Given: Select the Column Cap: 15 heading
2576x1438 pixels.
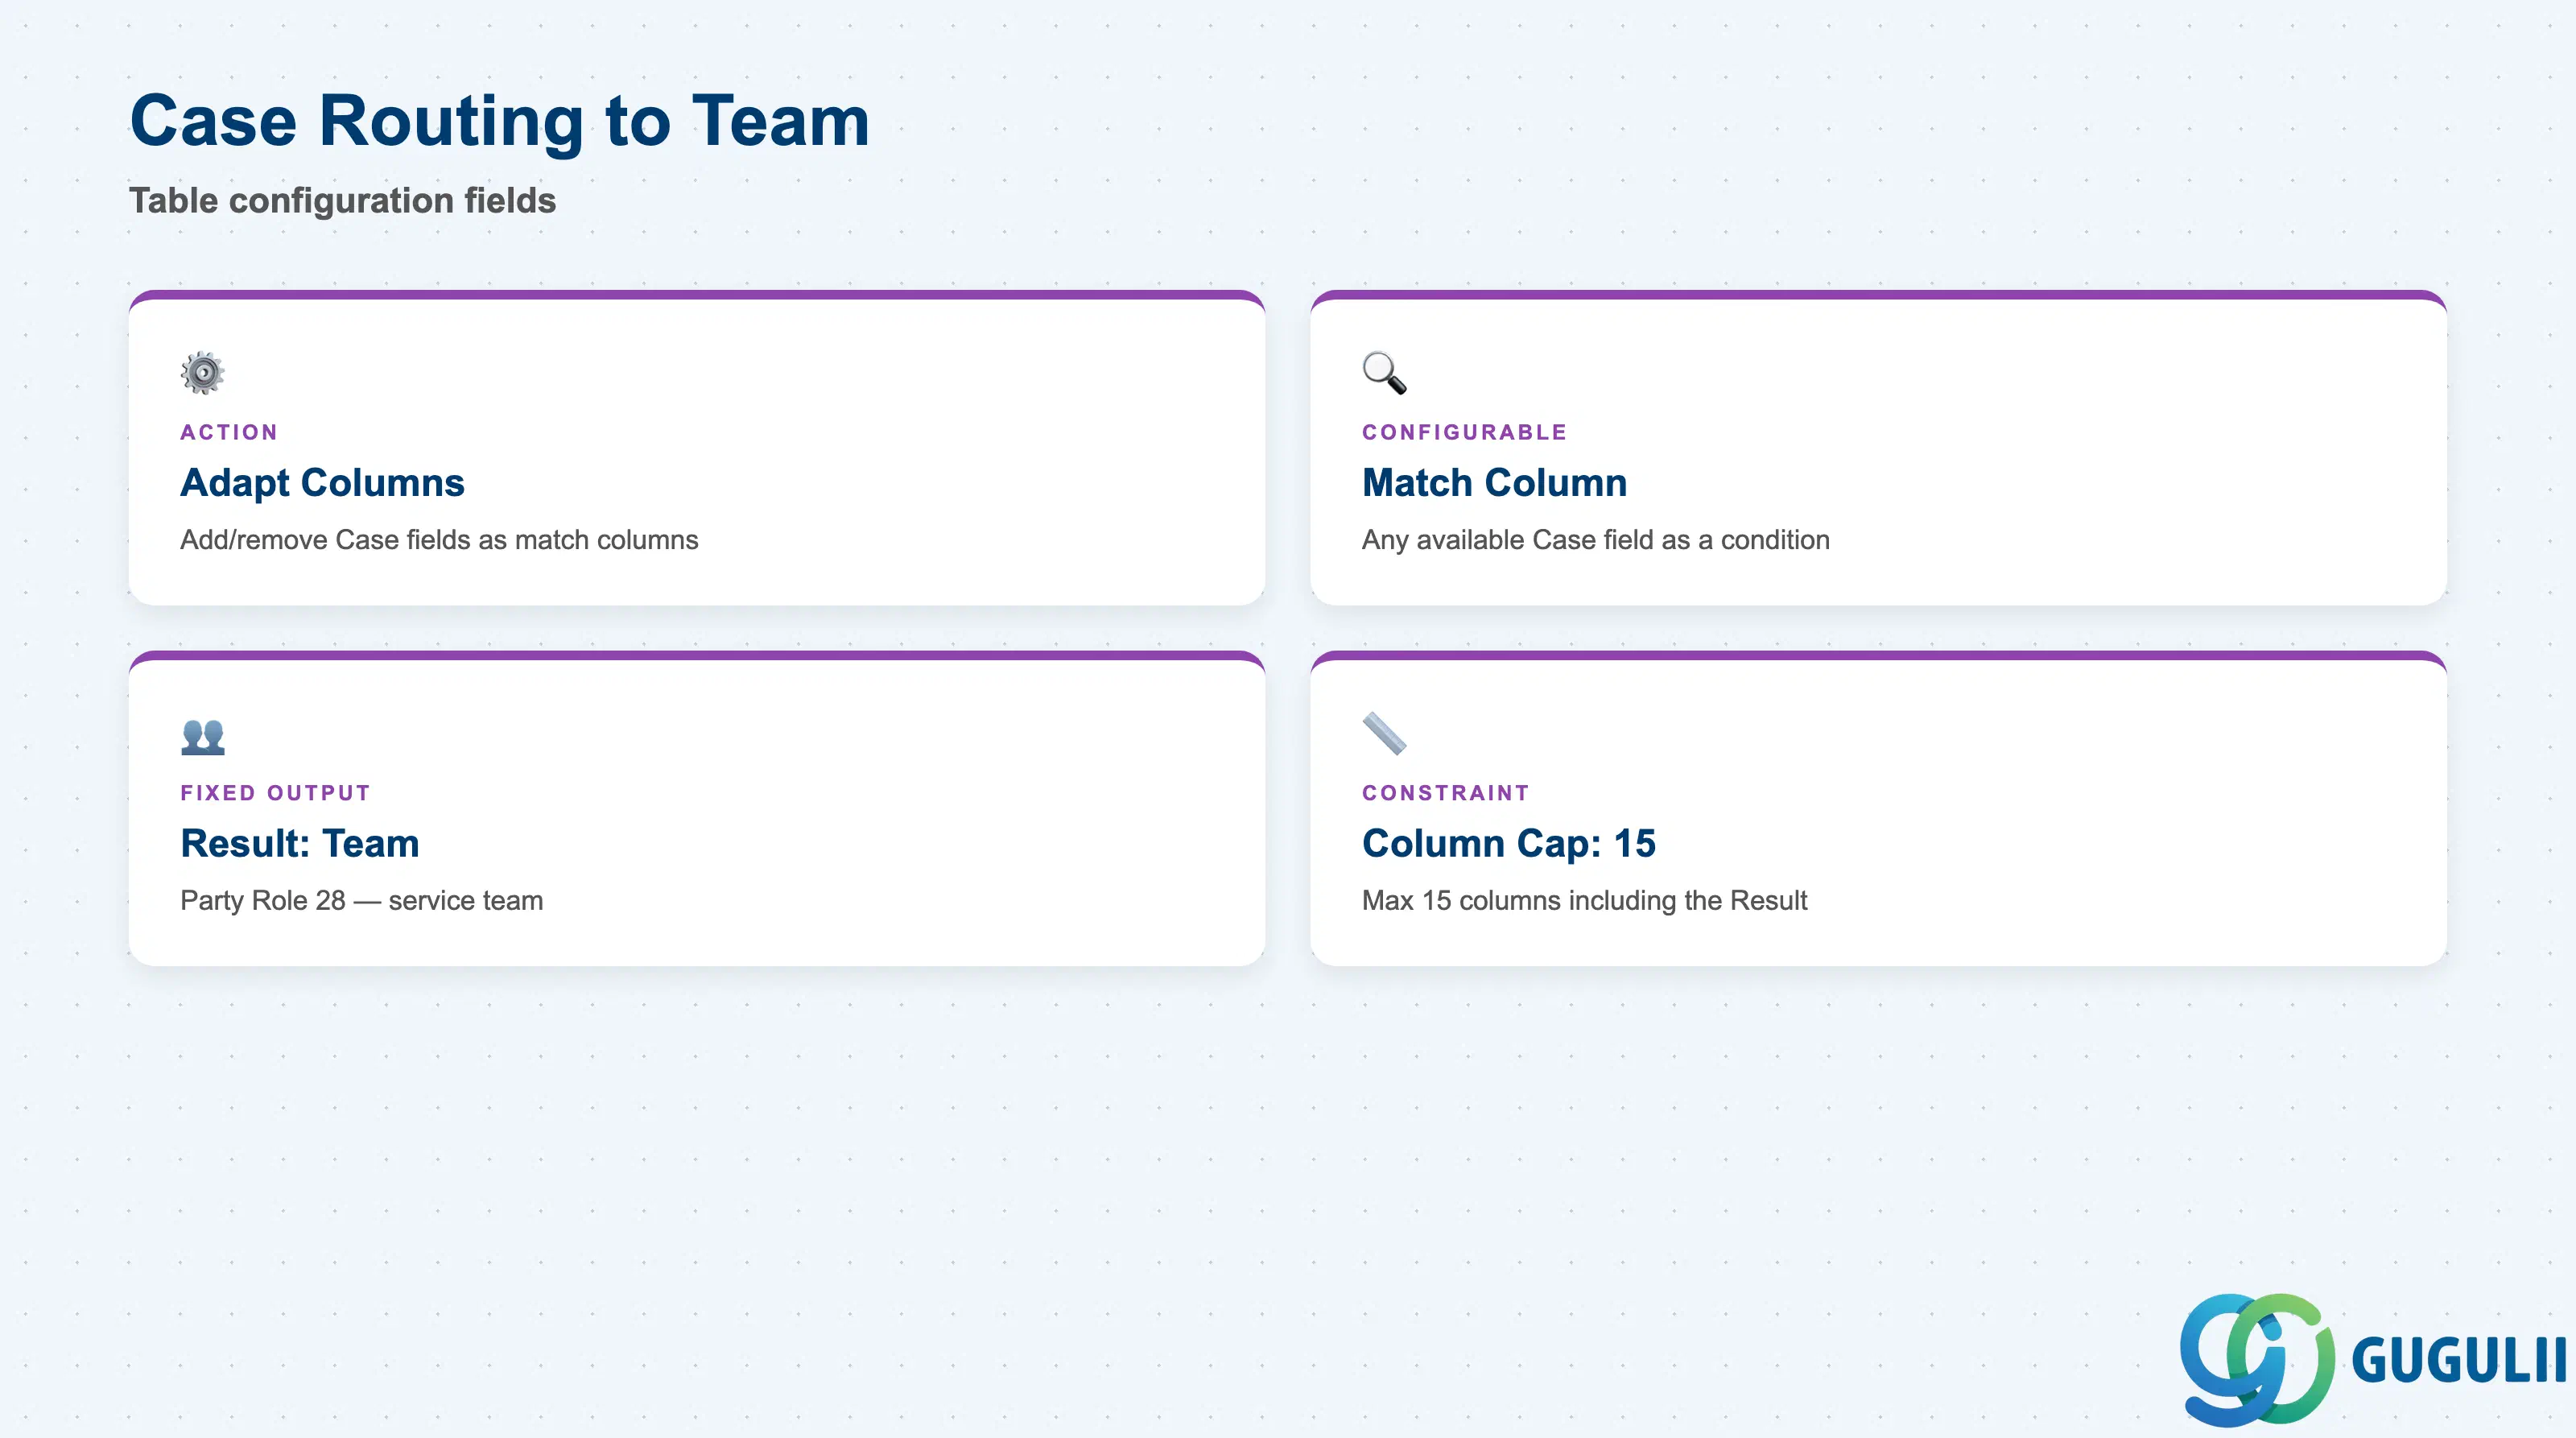Looking at the screenshot, I should [x=1509, y=844].
